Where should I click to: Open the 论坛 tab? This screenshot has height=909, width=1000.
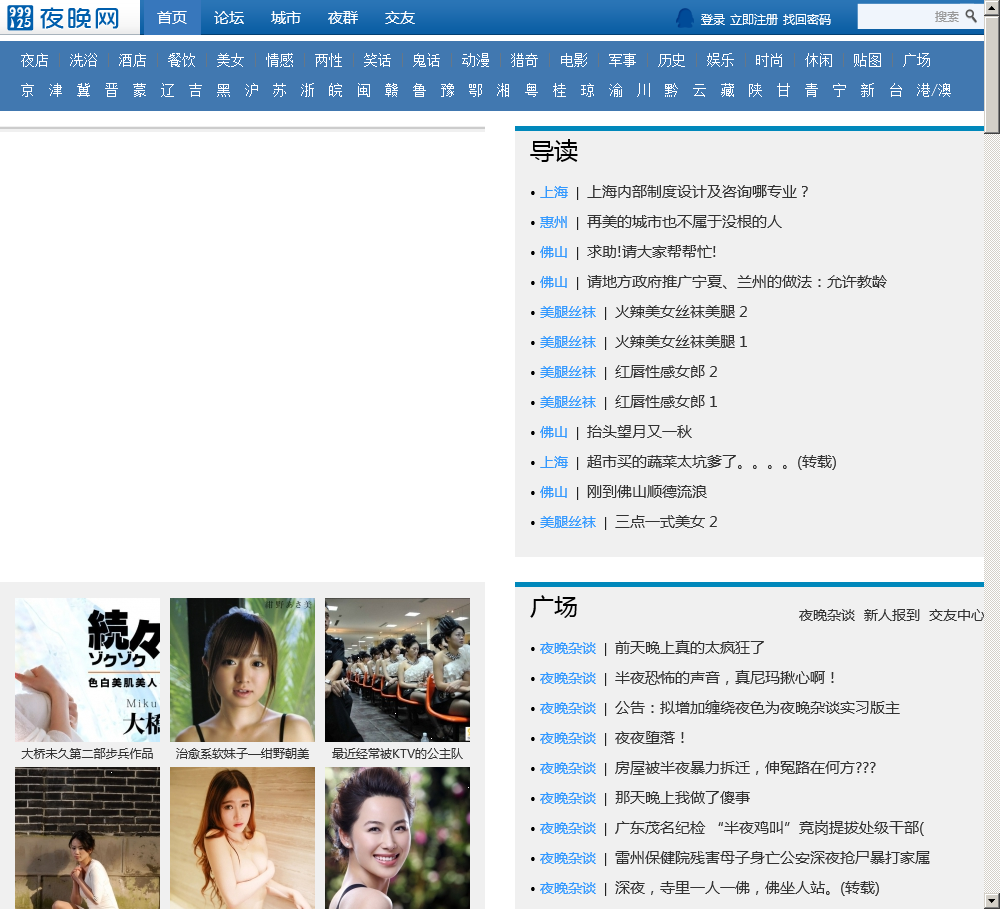pos(229,17)
